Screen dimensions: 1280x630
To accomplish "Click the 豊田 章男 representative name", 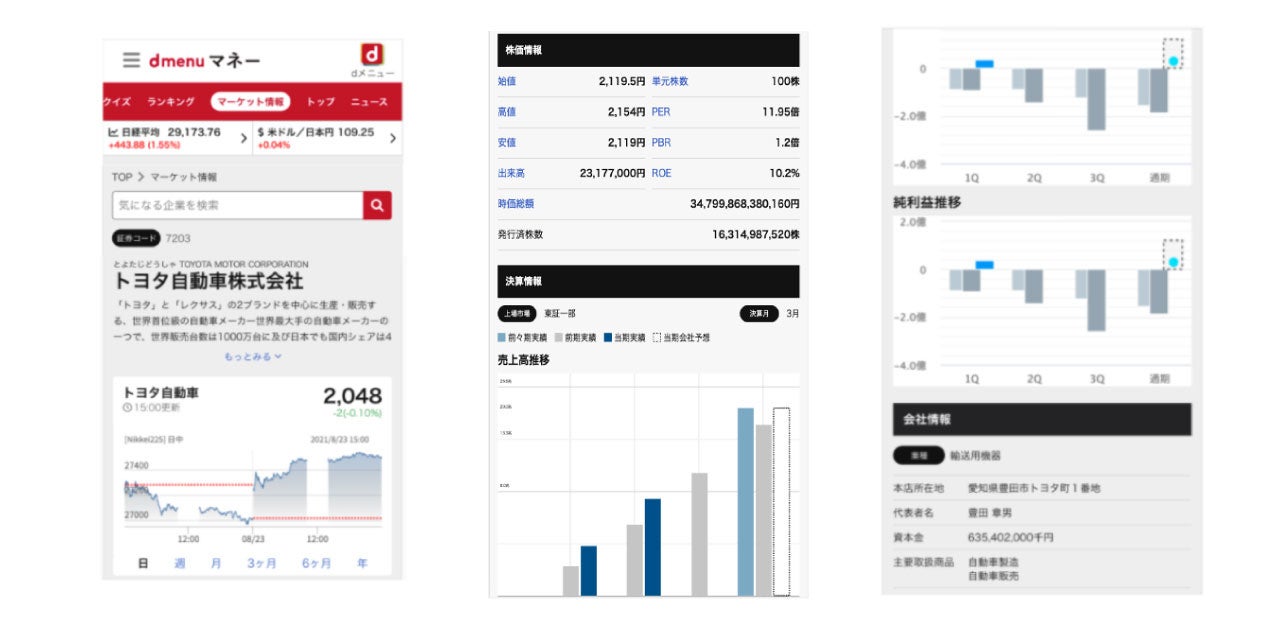I will tap(991, 512).
